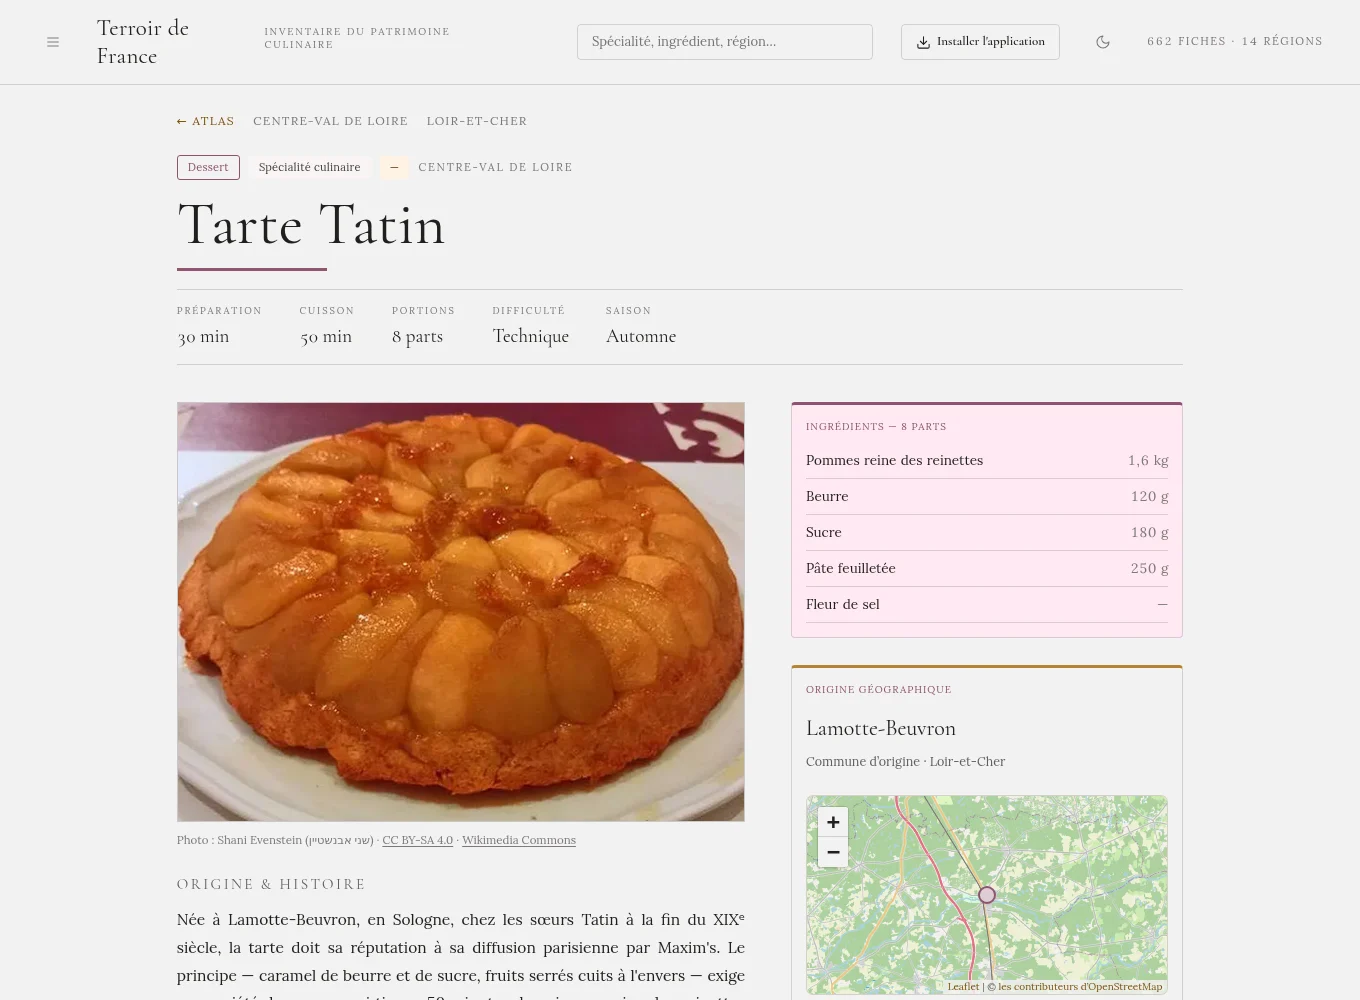Toggle dark mode with moon icon
This screenshot has width=1360, height=1000.
tap(1103, 42)
